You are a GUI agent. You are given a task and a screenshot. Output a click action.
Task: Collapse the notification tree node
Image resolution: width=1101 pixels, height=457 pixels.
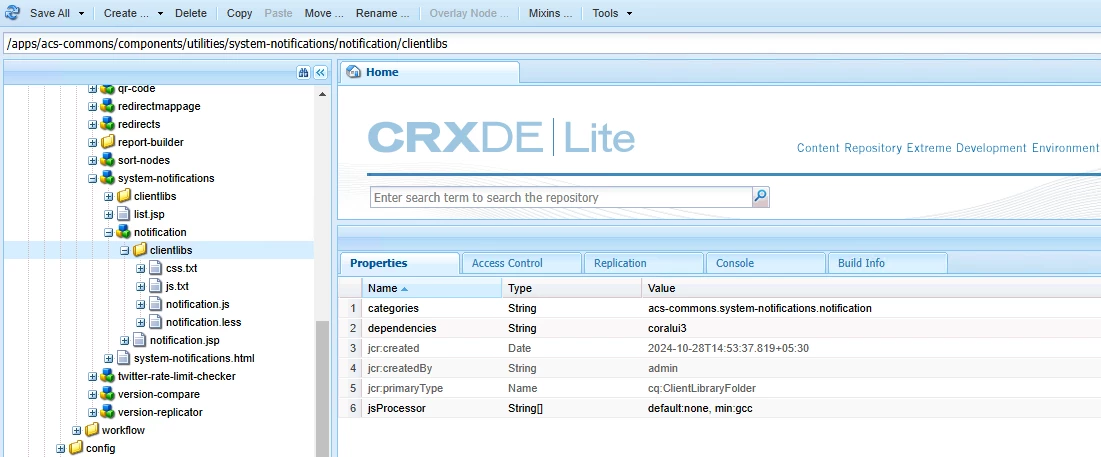tap(108, 232)
